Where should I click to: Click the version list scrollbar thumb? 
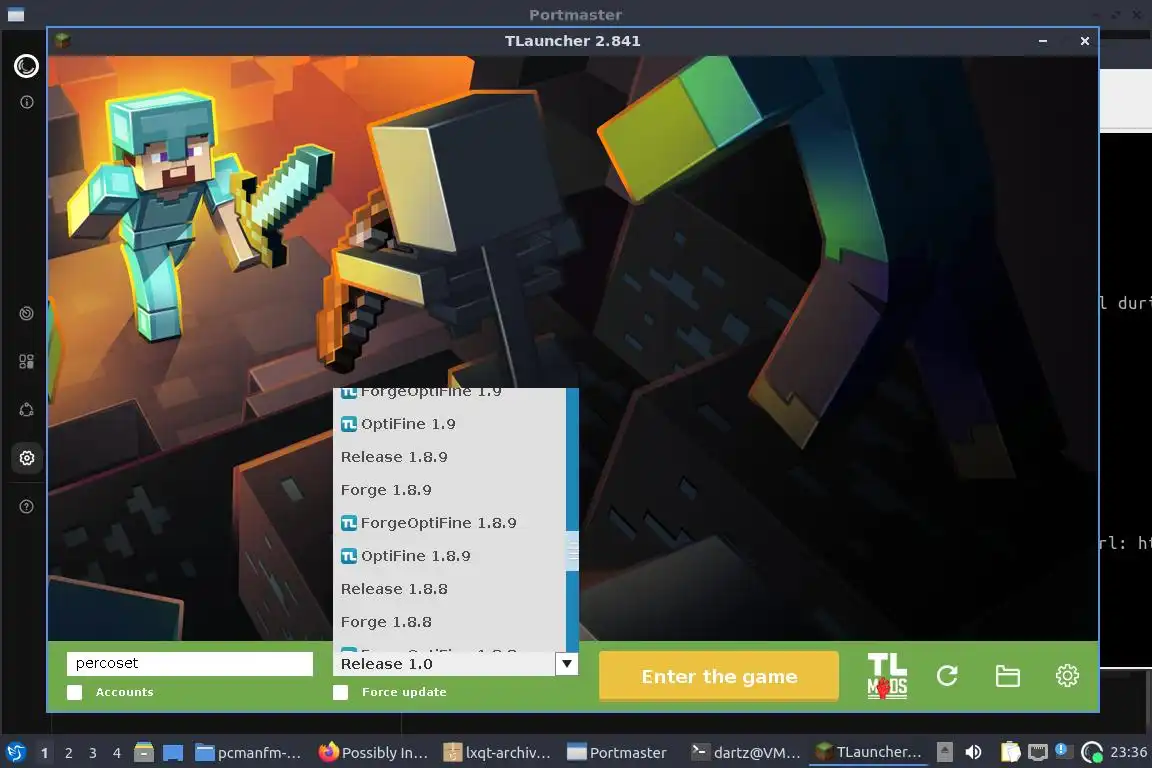572,551
